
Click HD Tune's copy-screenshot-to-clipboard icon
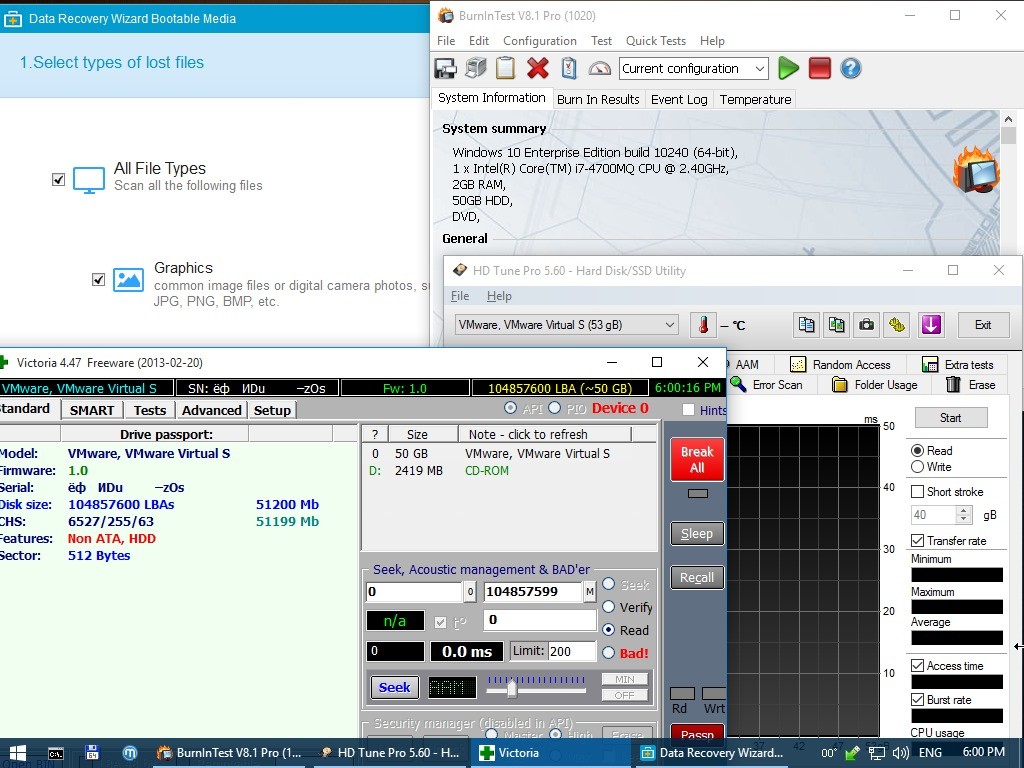[837, 325]
